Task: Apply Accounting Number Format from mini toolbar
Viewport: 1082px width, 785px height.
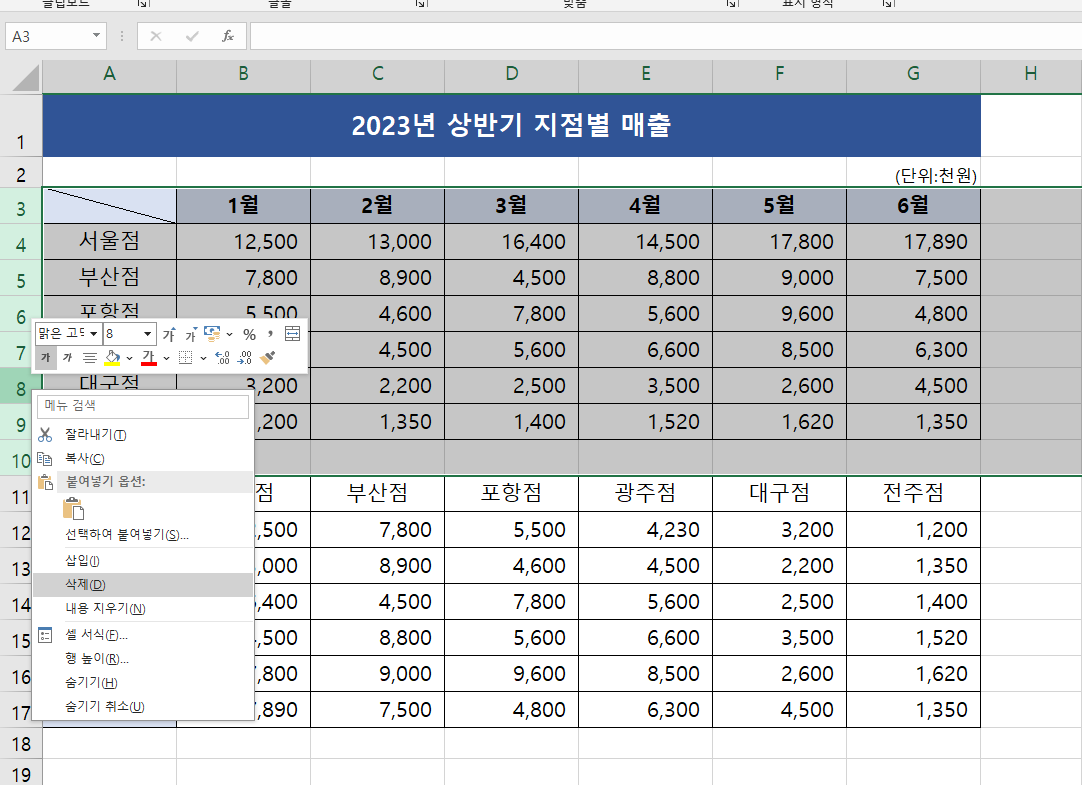Action: point(213,334)
